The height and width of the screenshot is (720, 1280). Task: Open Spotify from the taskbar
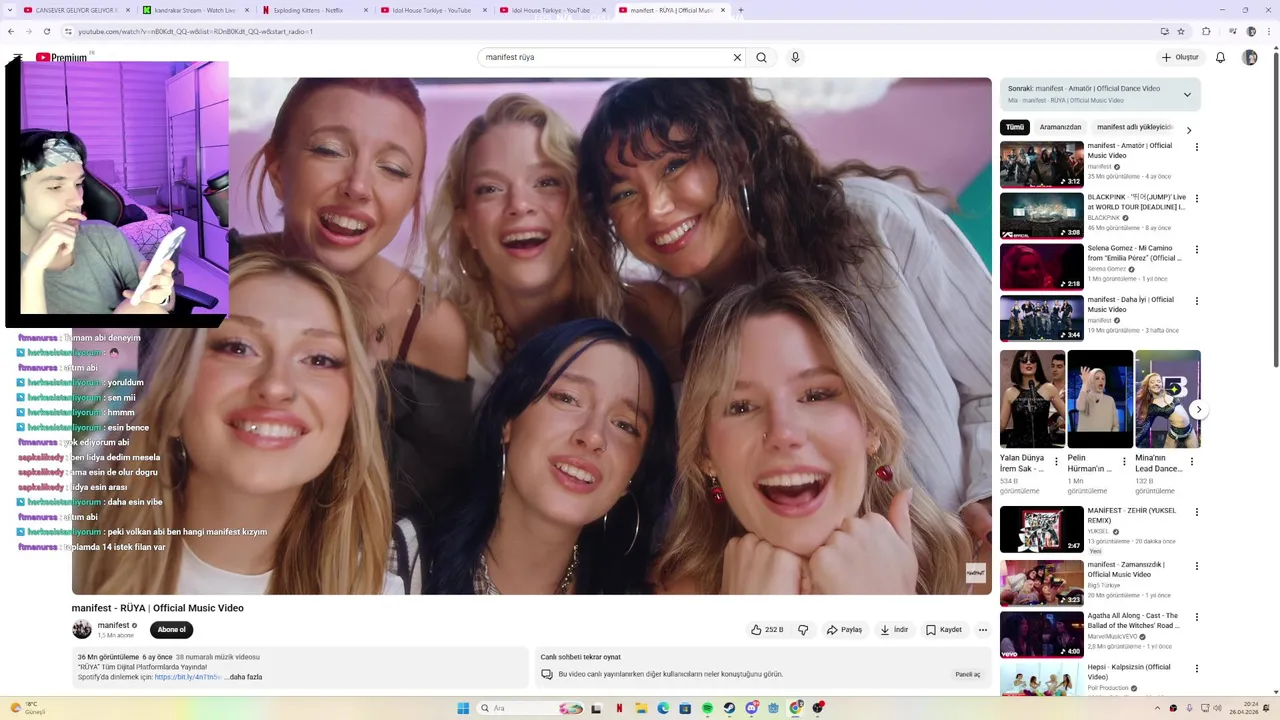tap(707, 708)
